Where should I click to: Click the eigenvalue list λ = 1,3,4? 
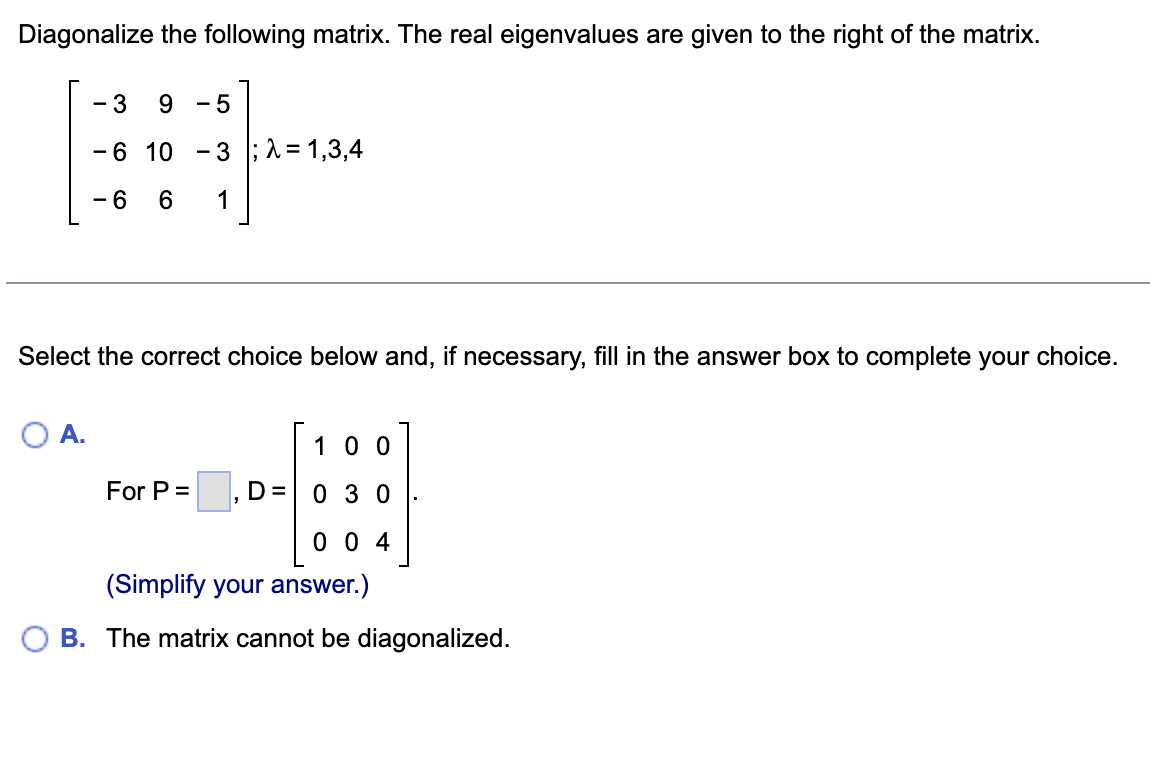(317, 149)
